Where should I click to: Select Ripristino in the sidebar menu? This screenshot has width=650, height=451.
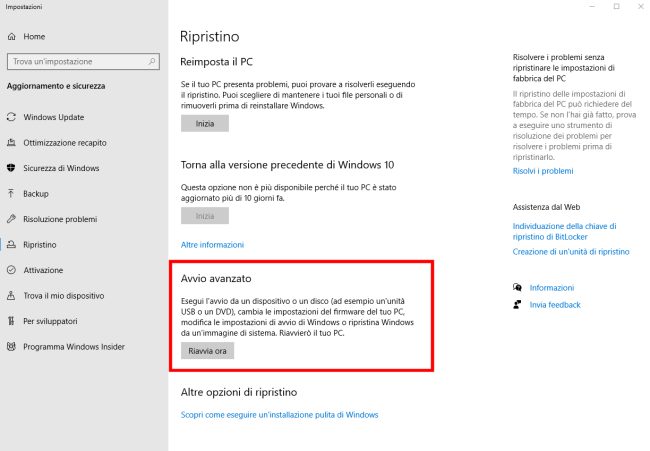click(41, 245)
